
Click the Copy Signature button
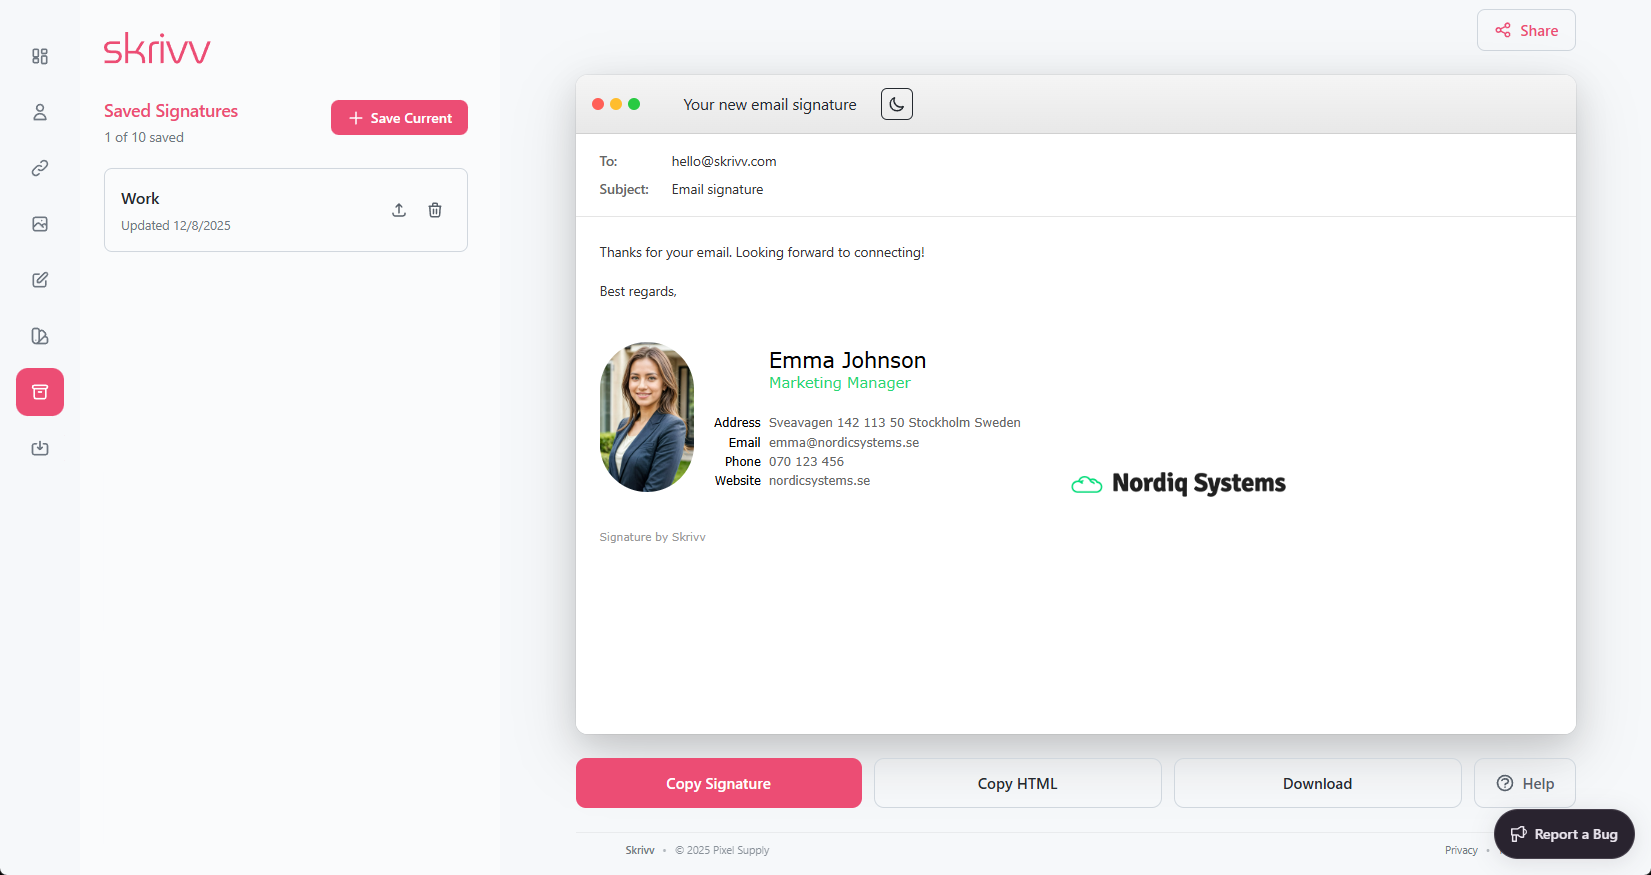[718, 783]
